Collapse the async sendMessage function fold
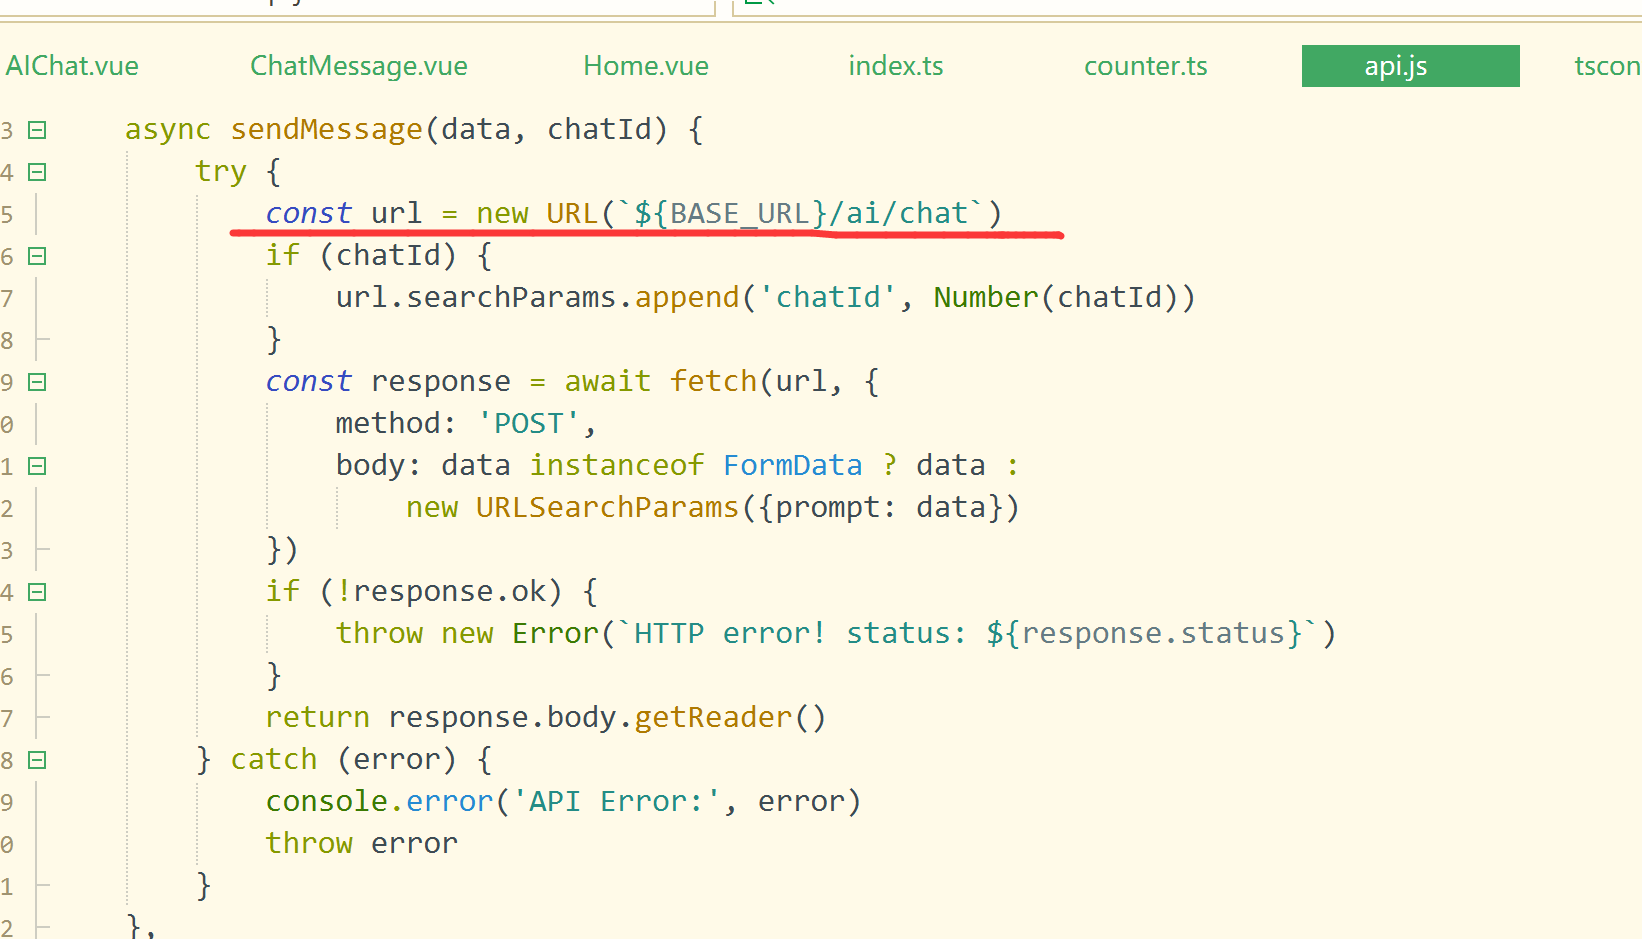The image size is (1642, 939). (x=37, y=130)
